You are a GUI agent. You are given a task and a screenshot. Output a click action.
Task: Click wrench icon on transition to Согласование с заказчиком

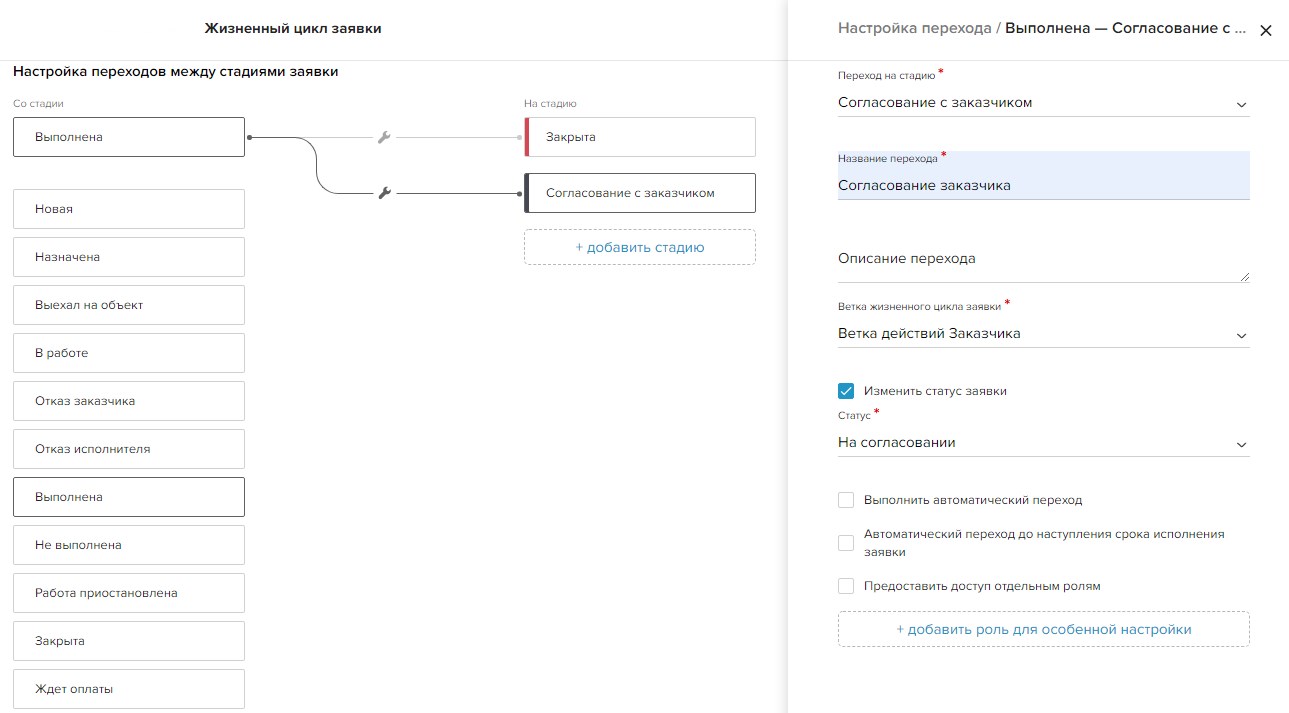coord(384,193)
